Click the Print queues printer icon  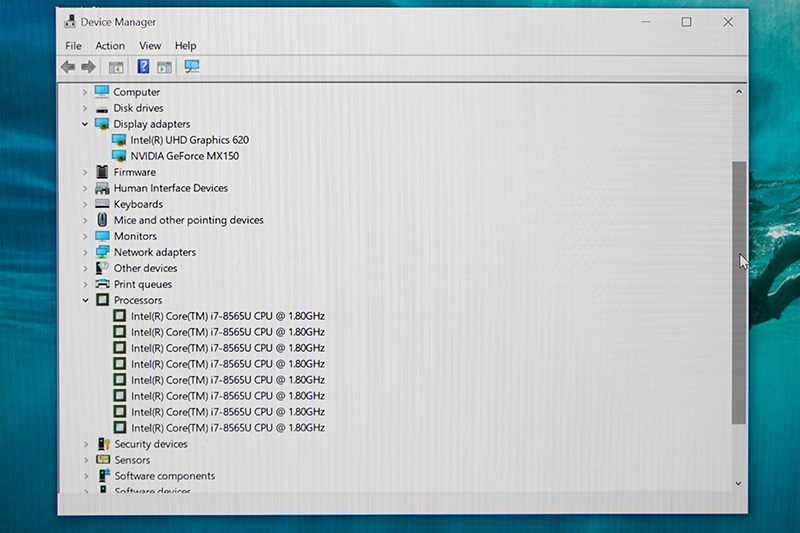coord(103,284)
